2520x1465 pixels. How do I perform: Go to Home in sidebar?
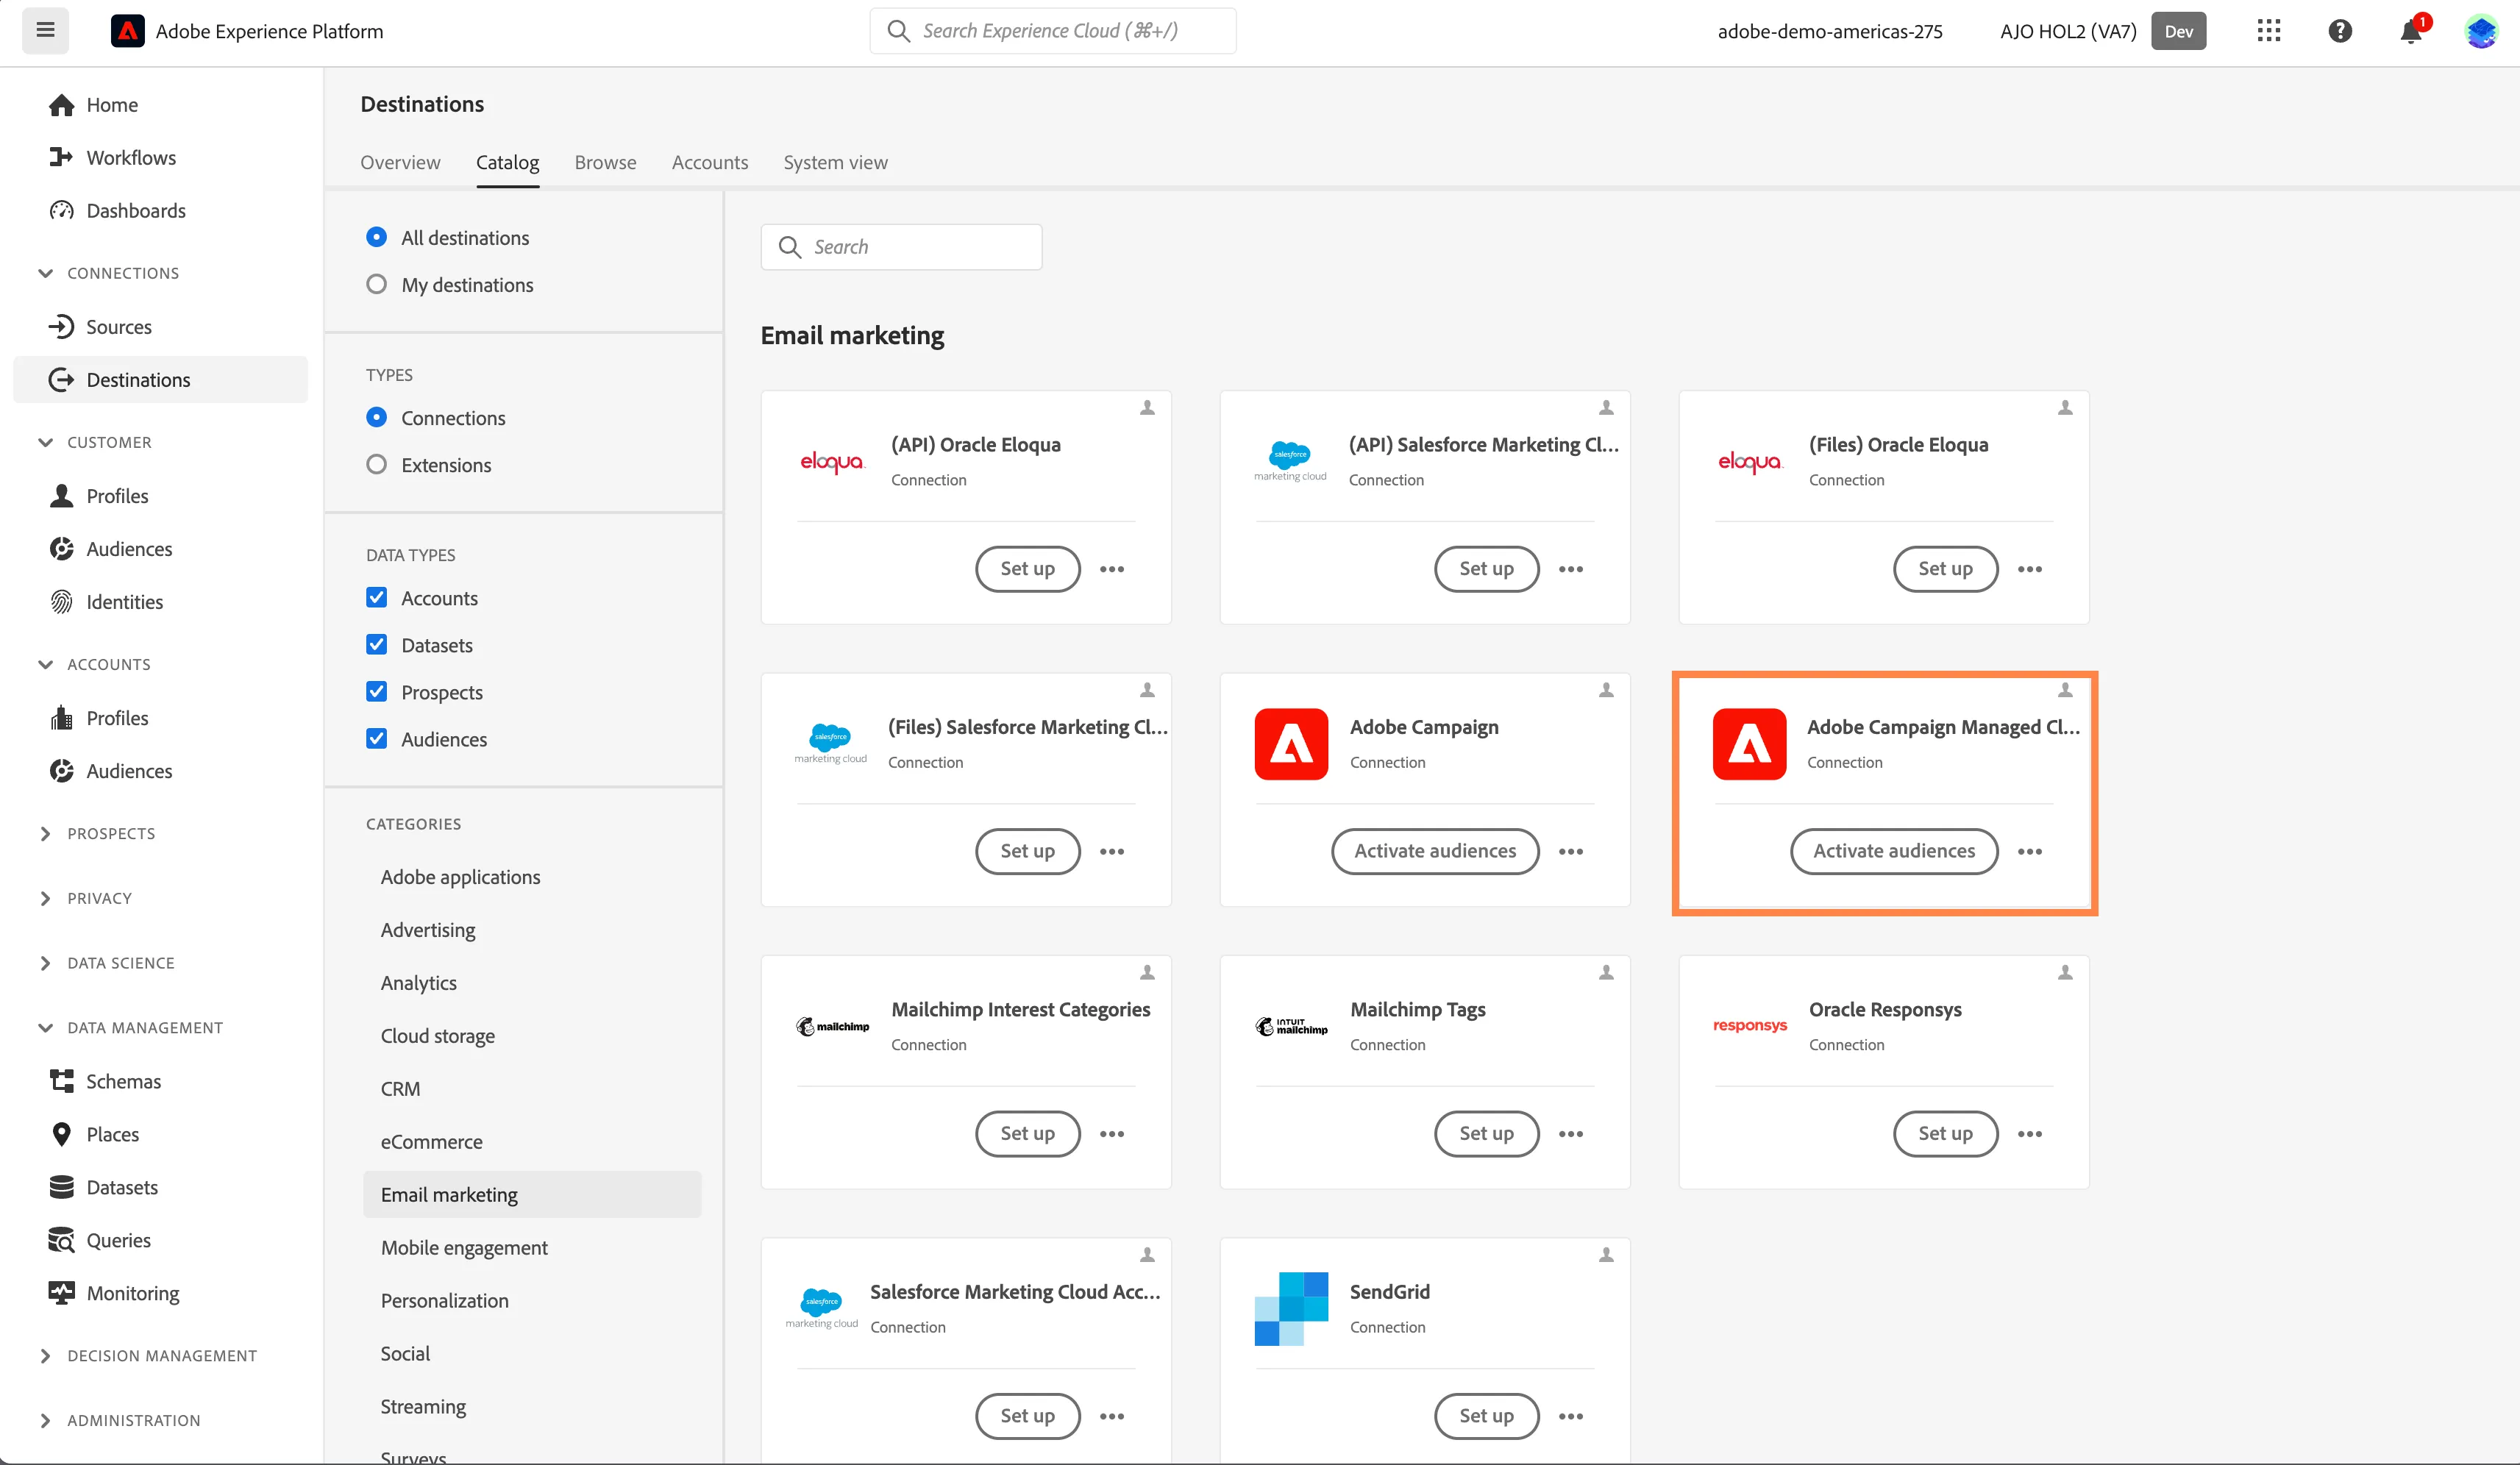coord(111,105)
